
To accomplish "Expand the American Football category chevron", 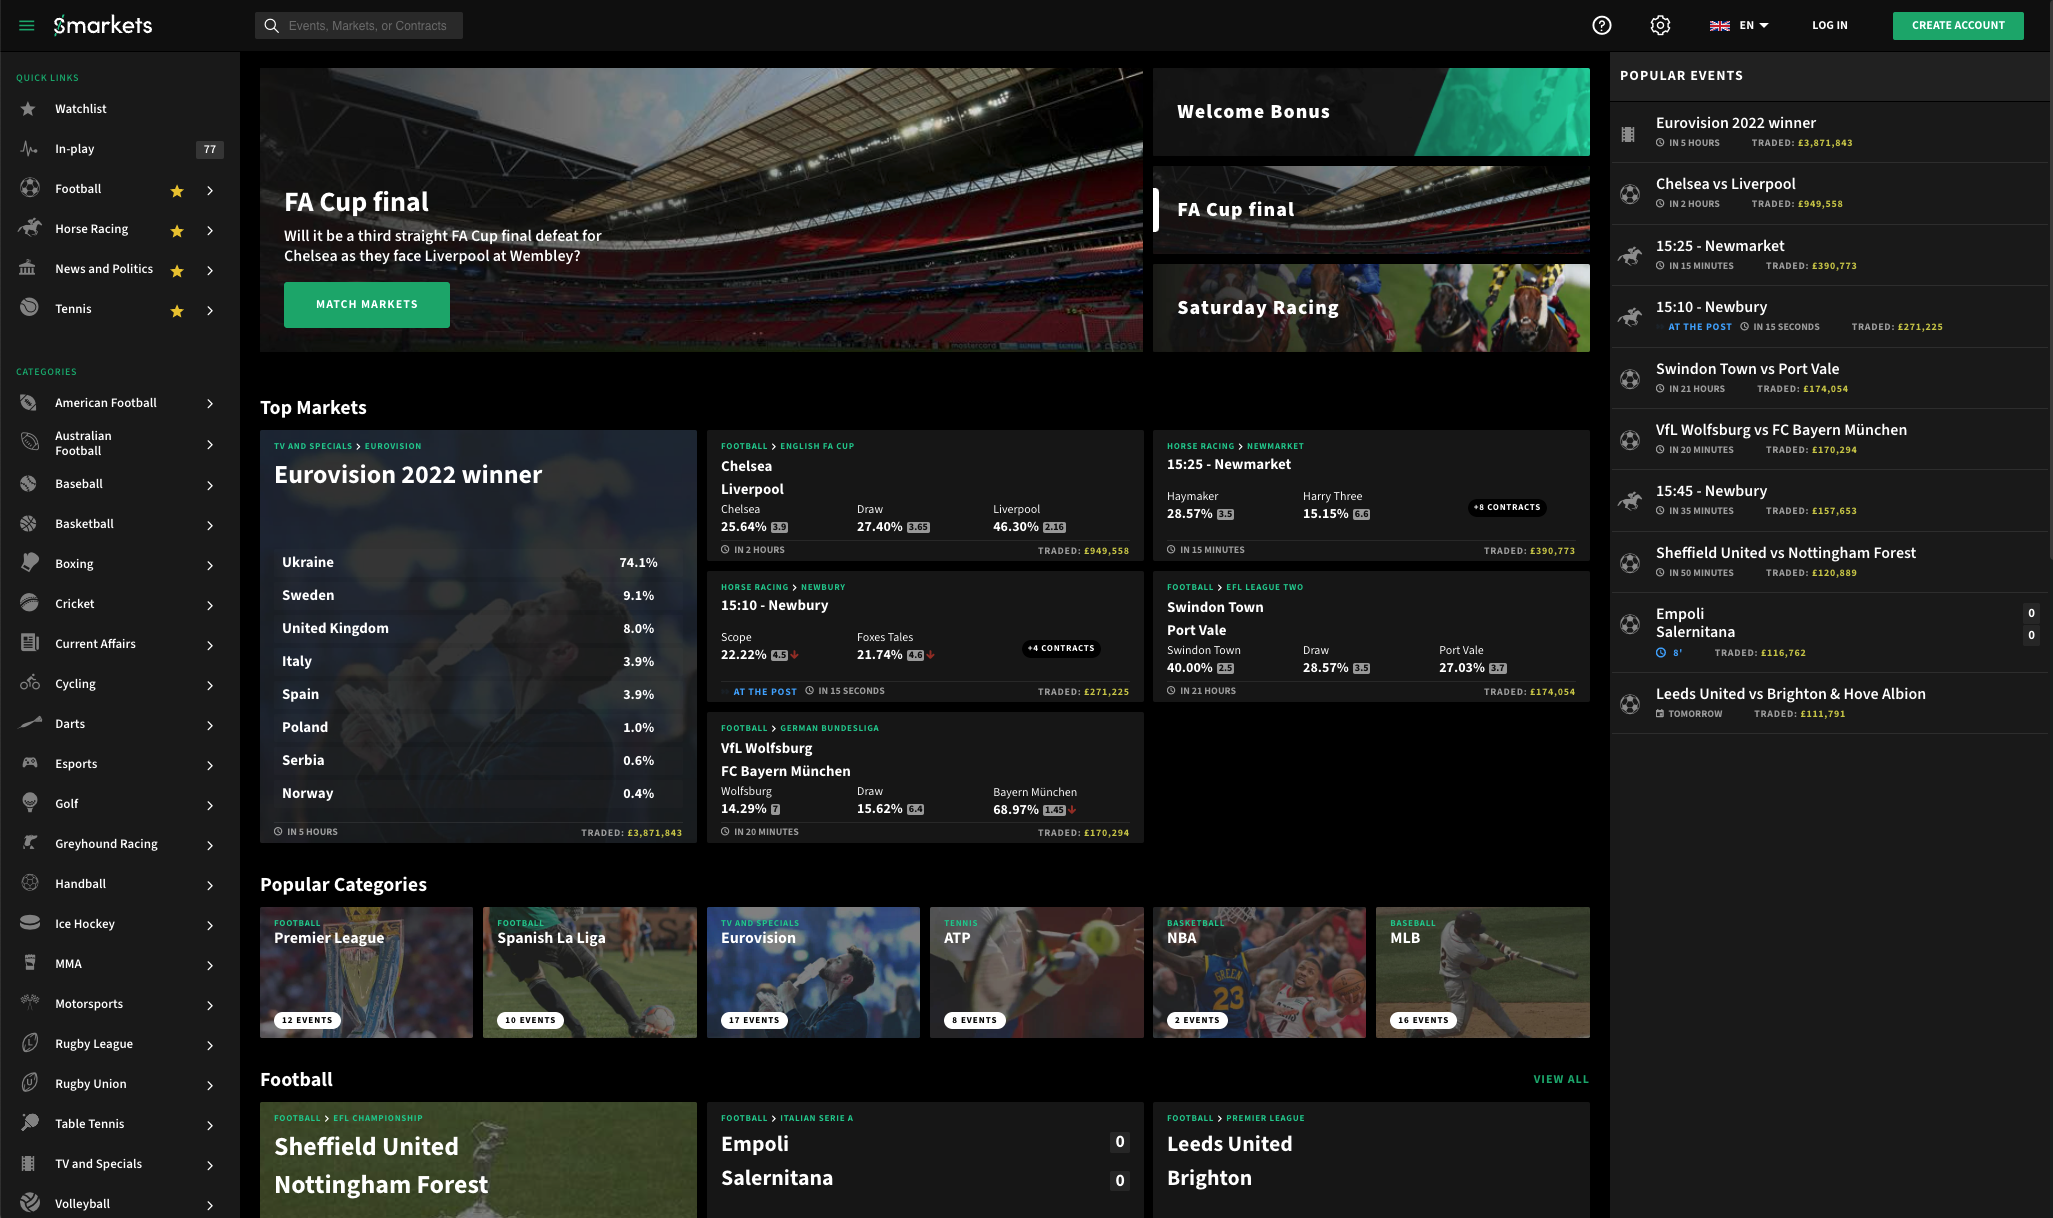I will tap(210, 403).
